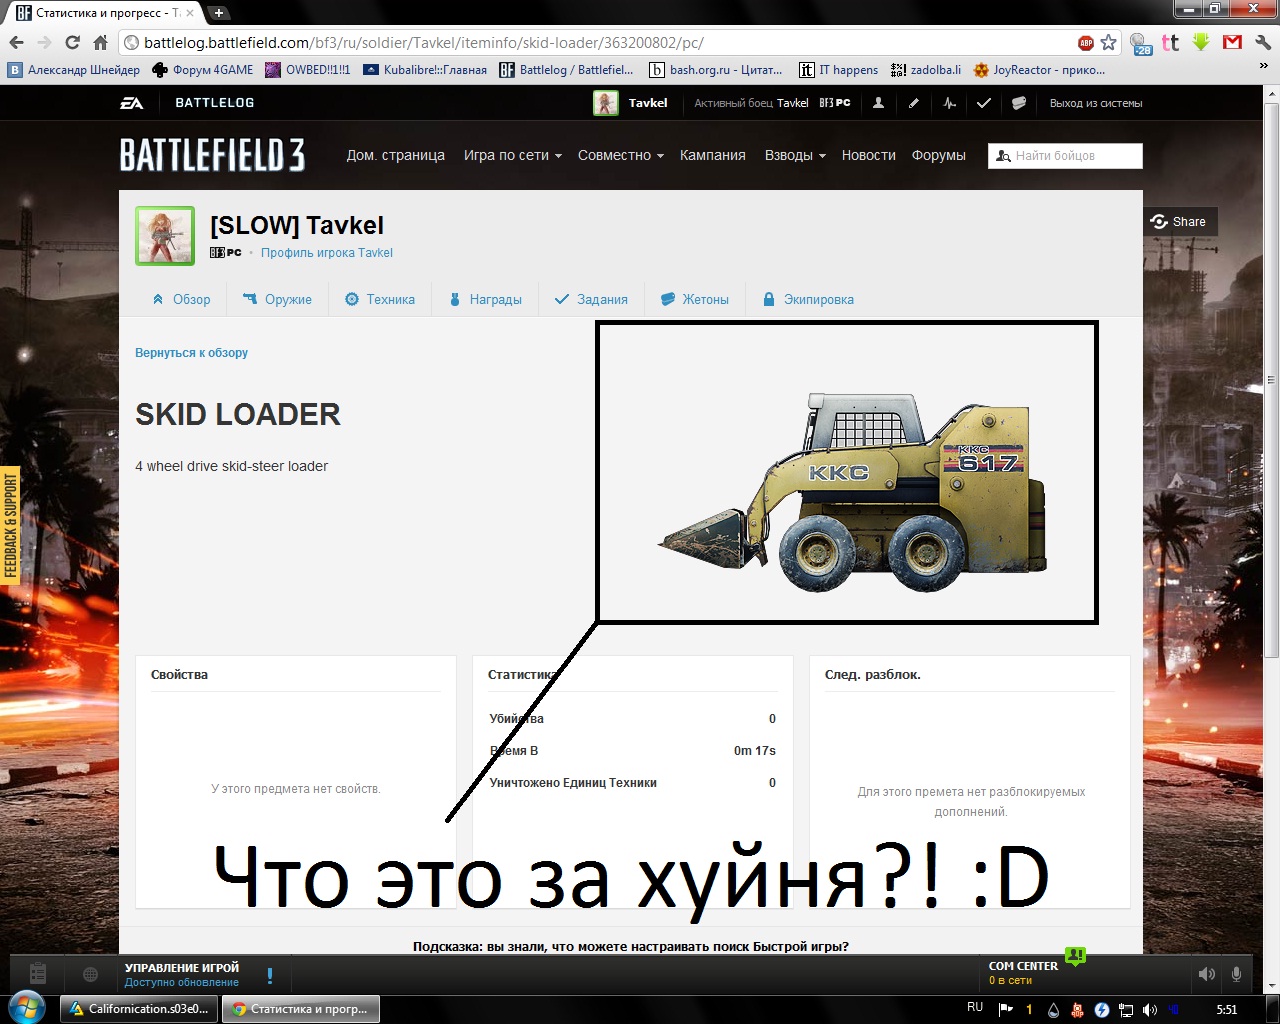The image size is (1280, 1024).
Task: Expand the "Игра по сети" dropdown menu
Action: 512,155
